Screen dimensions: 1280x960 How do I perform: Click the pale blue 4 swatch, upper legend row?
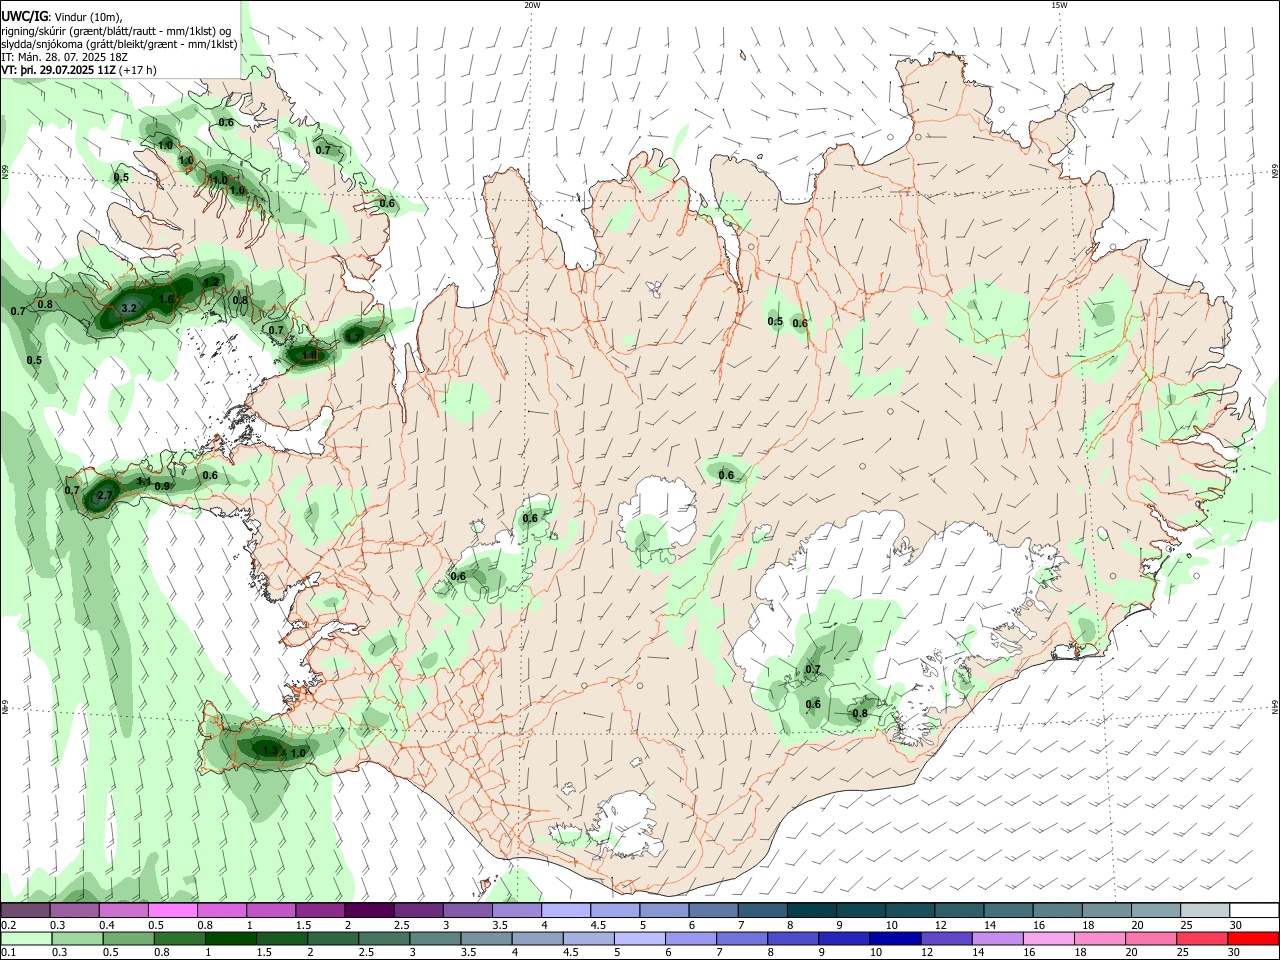coord(566,910)
